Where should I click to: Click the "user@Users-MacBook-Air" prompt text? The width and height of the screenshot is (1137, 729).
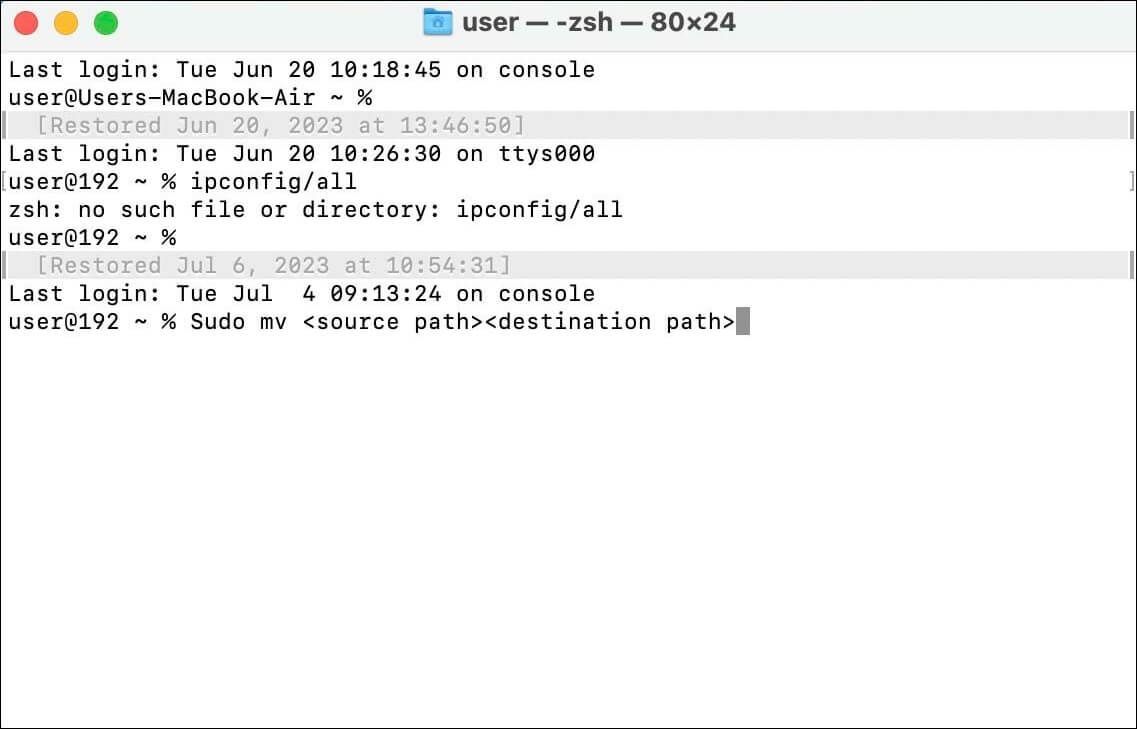coord(161,98)
